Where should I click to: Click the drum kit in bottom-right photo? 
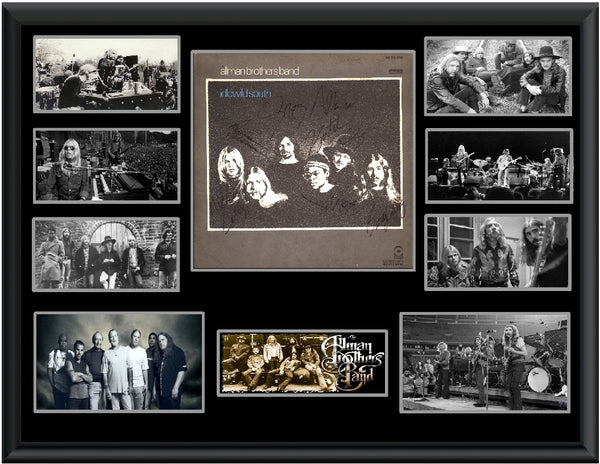[x=543, y=369]
